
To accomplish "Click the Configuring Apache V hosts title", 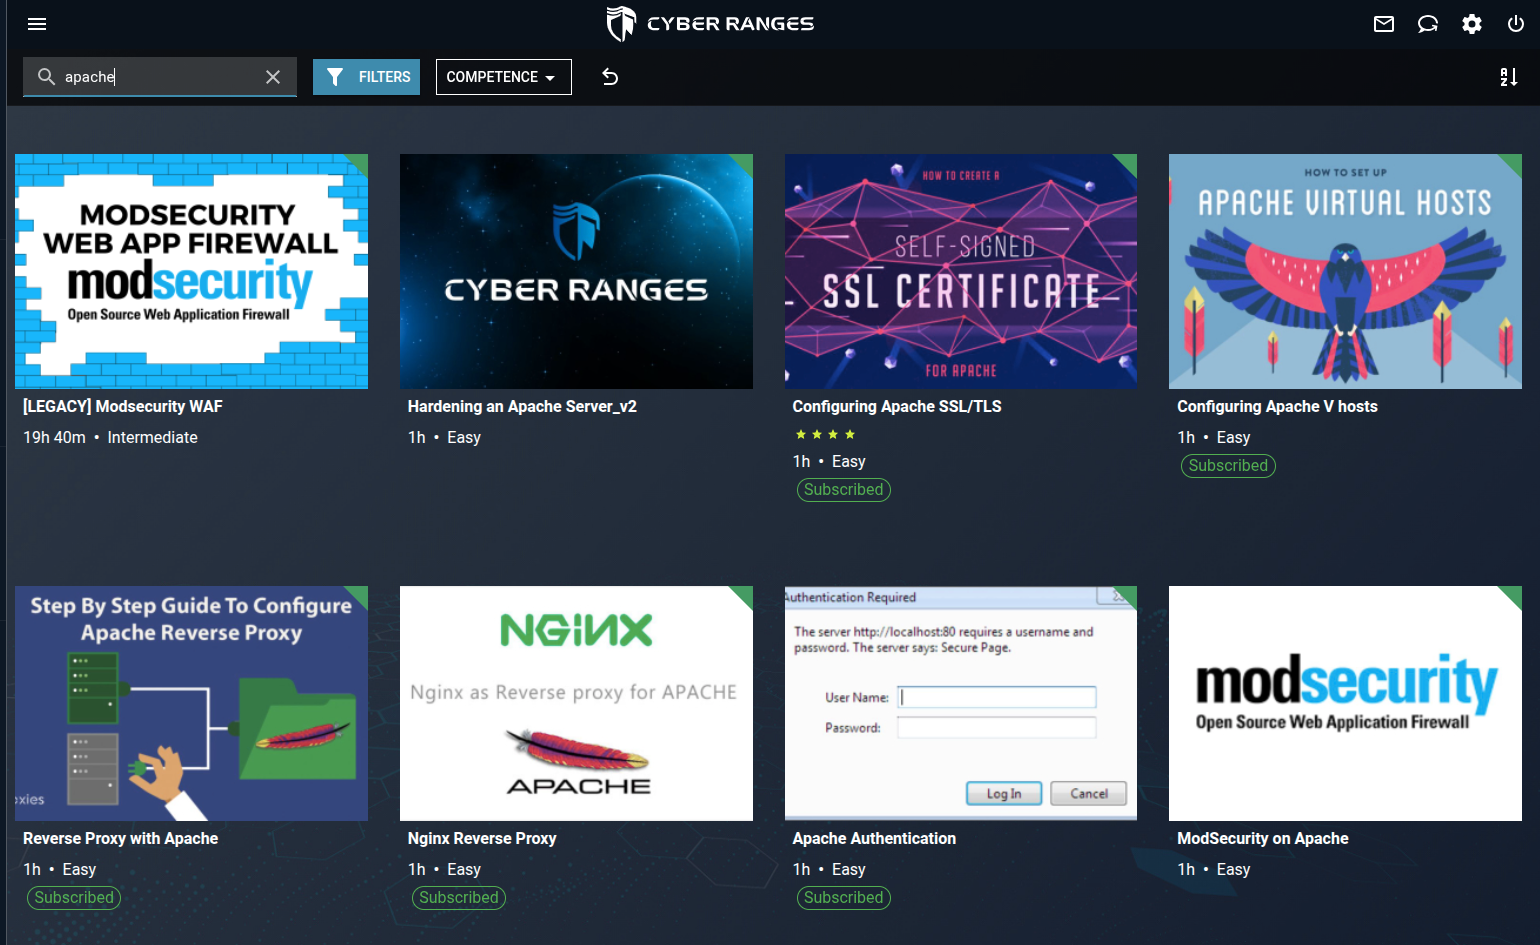I will (1277, 406).
